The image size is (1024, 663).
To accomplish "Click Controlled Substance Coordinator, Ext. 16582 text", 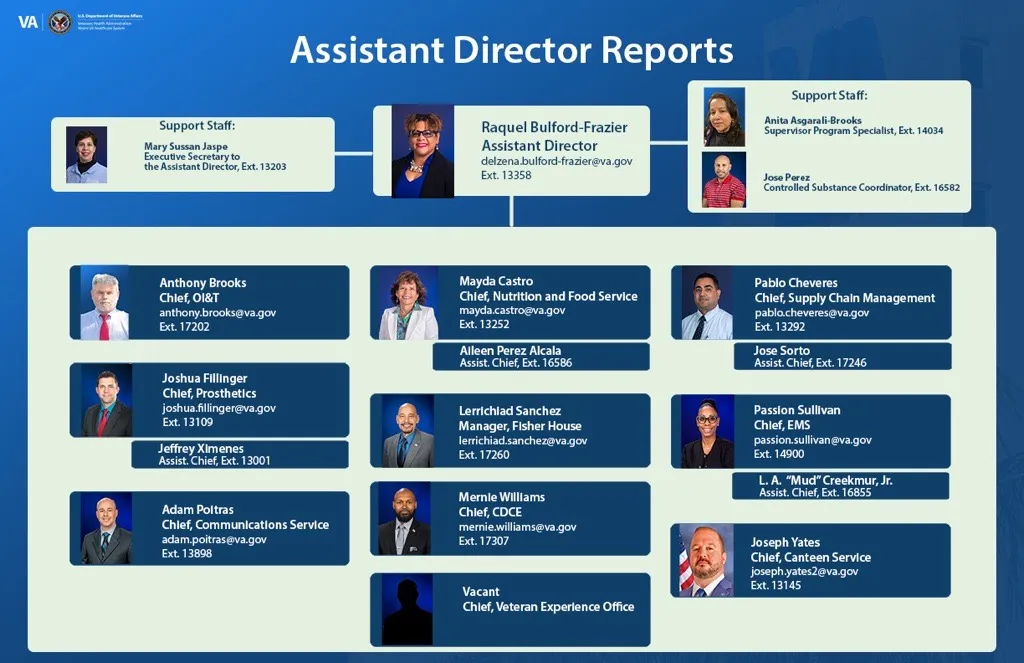I will click(861, 187).
